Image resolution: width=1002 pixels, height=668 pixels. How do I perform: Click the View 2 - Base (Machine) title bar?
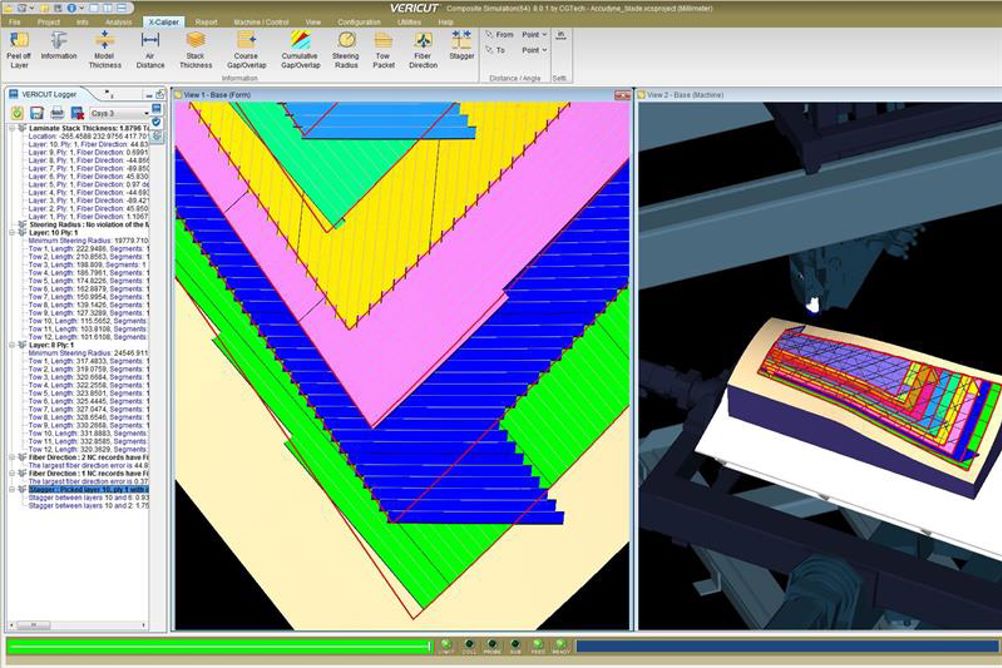pyautogui.click(x=819, y=95)
